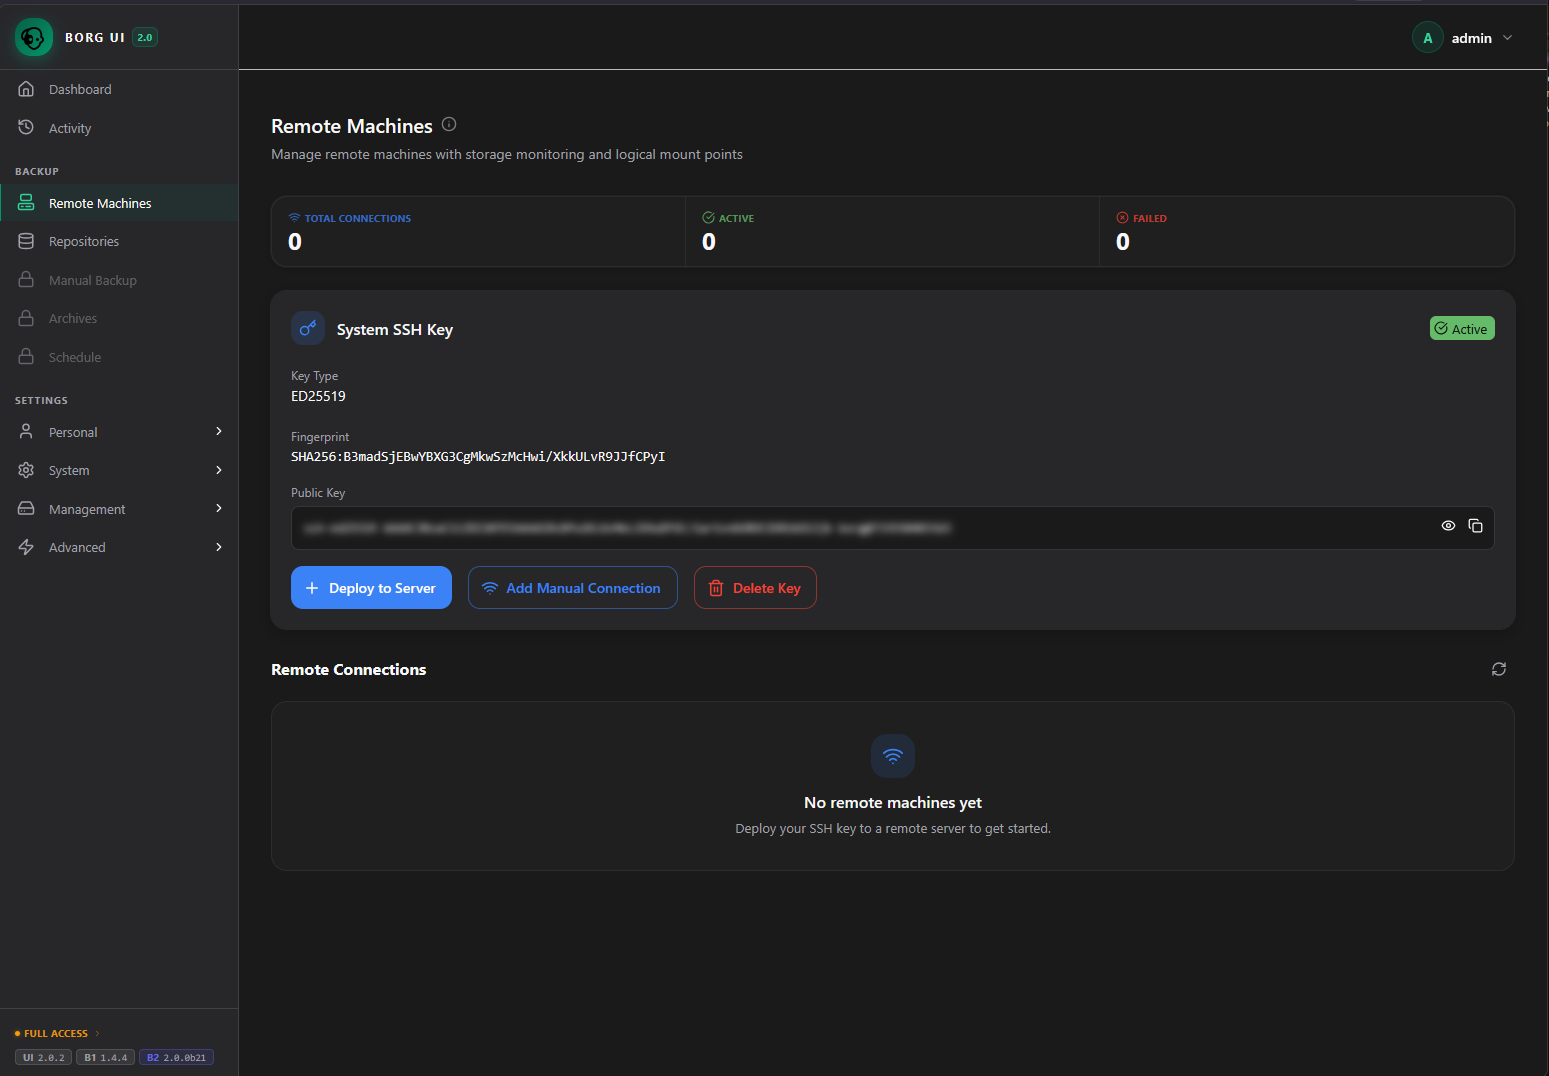Click the red Delete Key button
The width and height of the screenshot is (1549, 1076).
tap(755, 588)
